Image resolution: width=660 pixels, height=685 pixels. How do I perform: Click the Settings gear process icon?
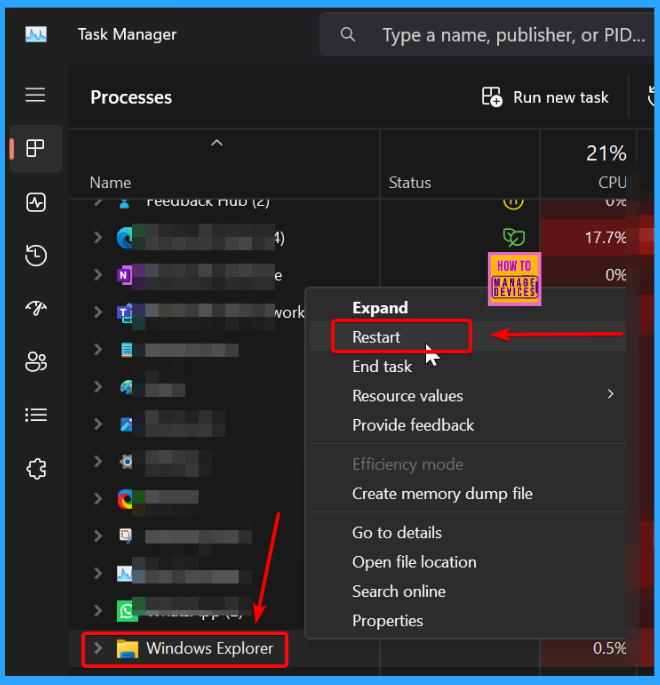[x=126, y=461]
